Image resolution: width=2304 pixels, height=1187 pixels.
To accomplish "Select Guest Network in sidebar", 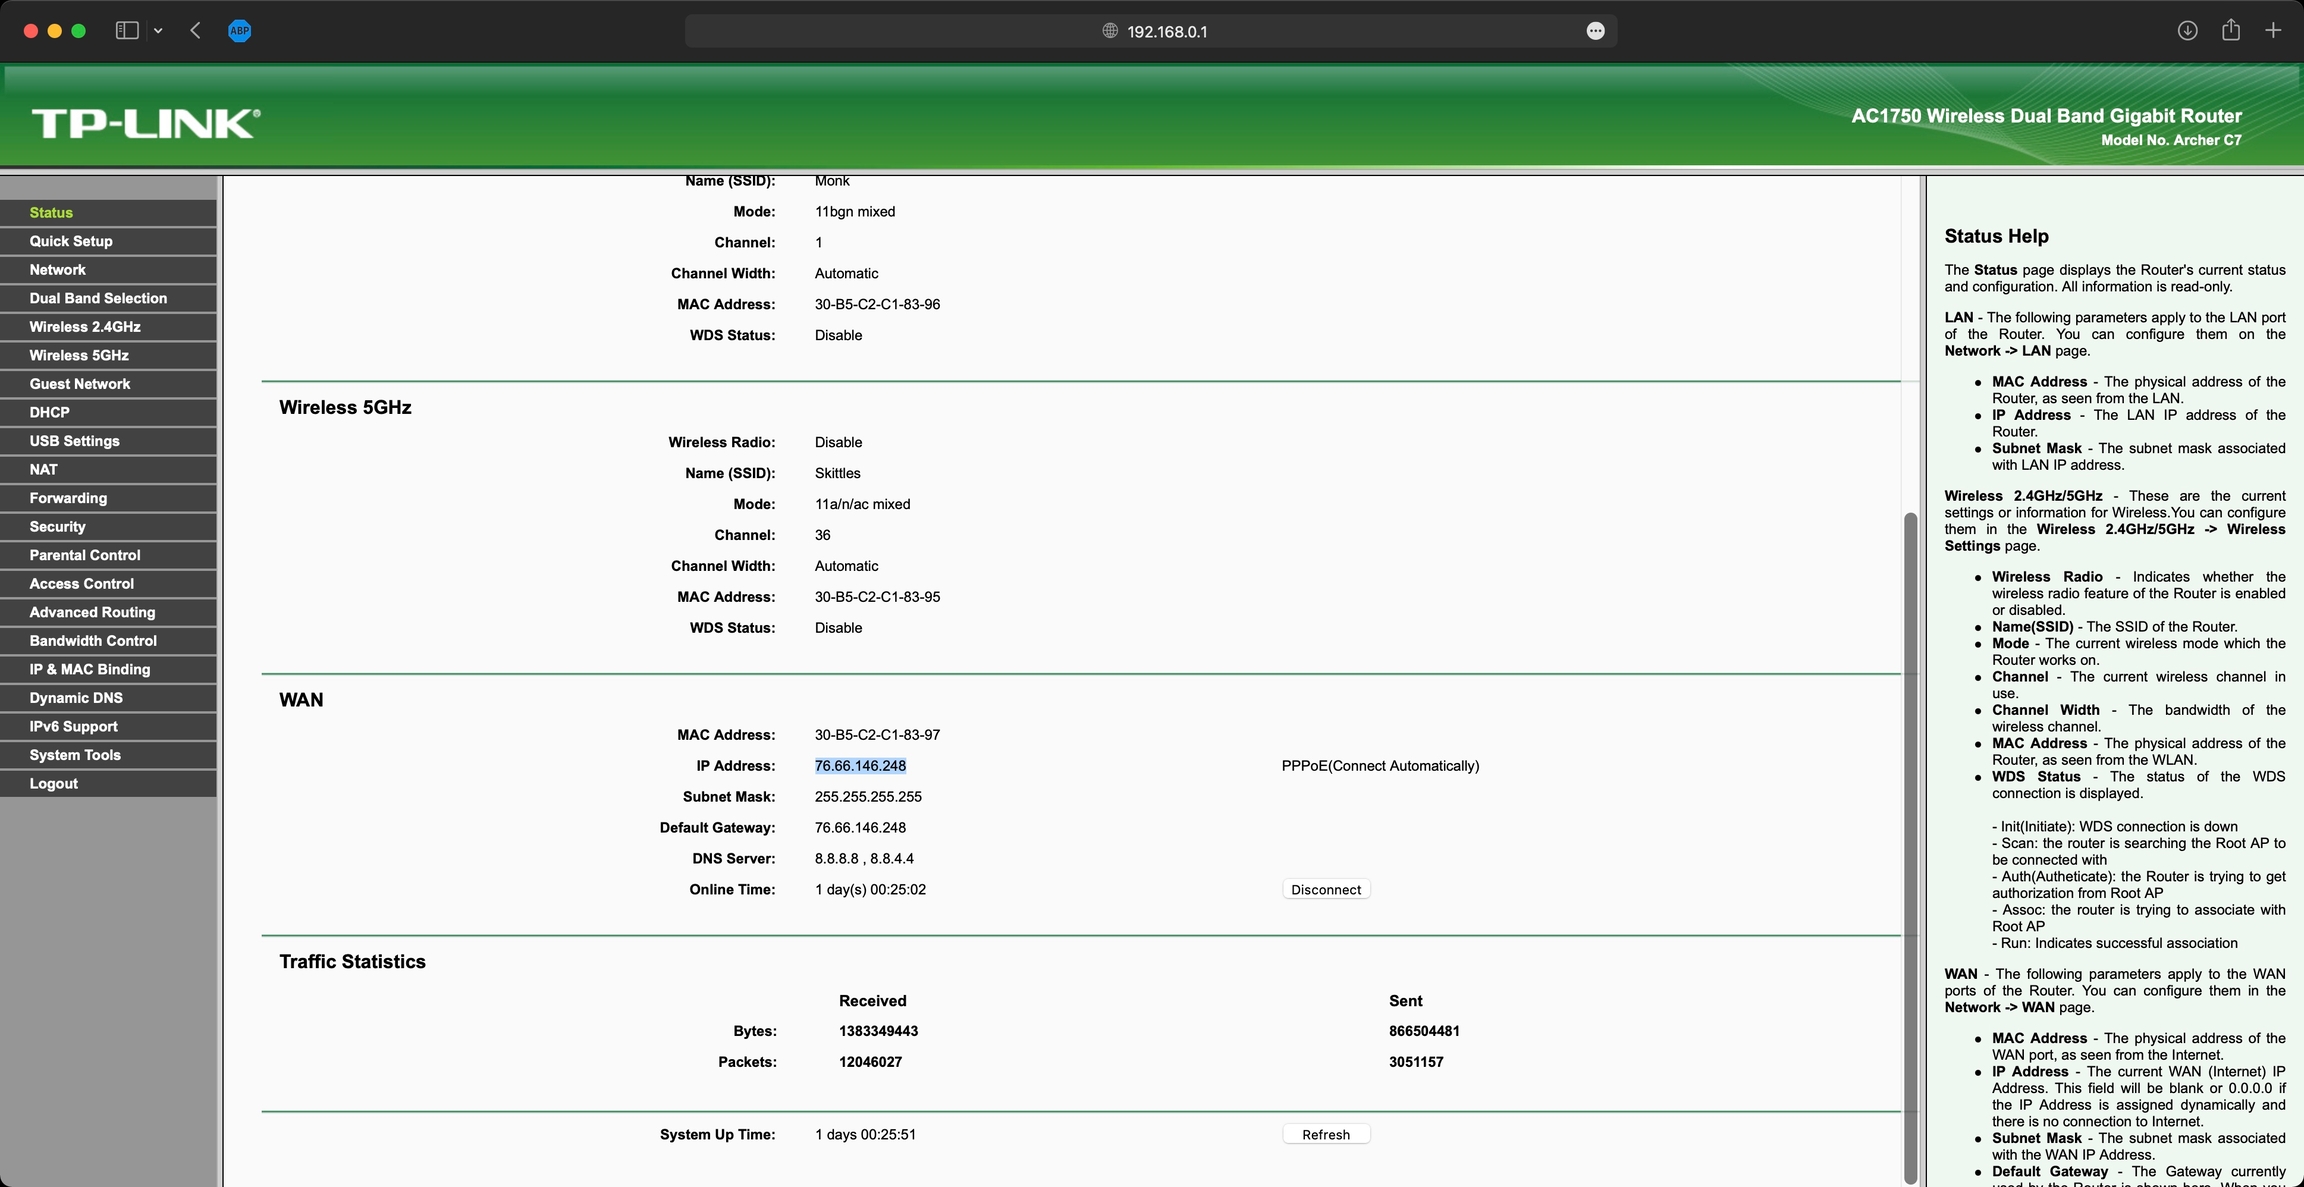I will (x=80, y=384).
